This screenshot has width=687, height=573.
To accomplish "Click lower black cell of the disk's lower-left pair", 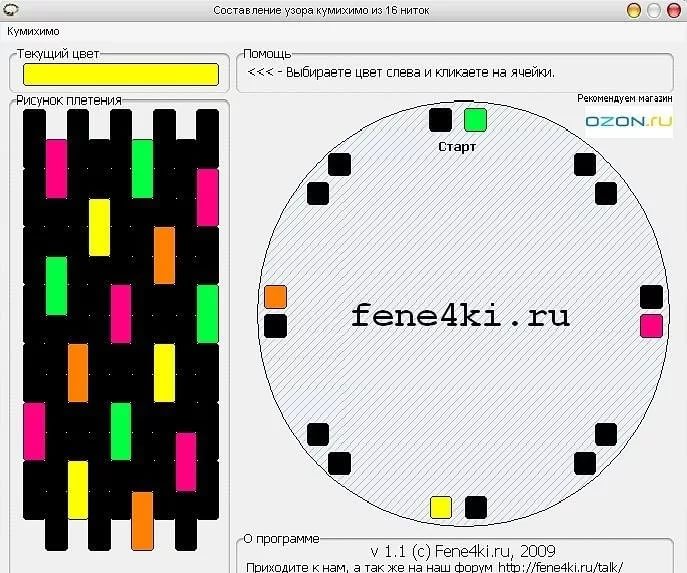I will coord(340,463).
